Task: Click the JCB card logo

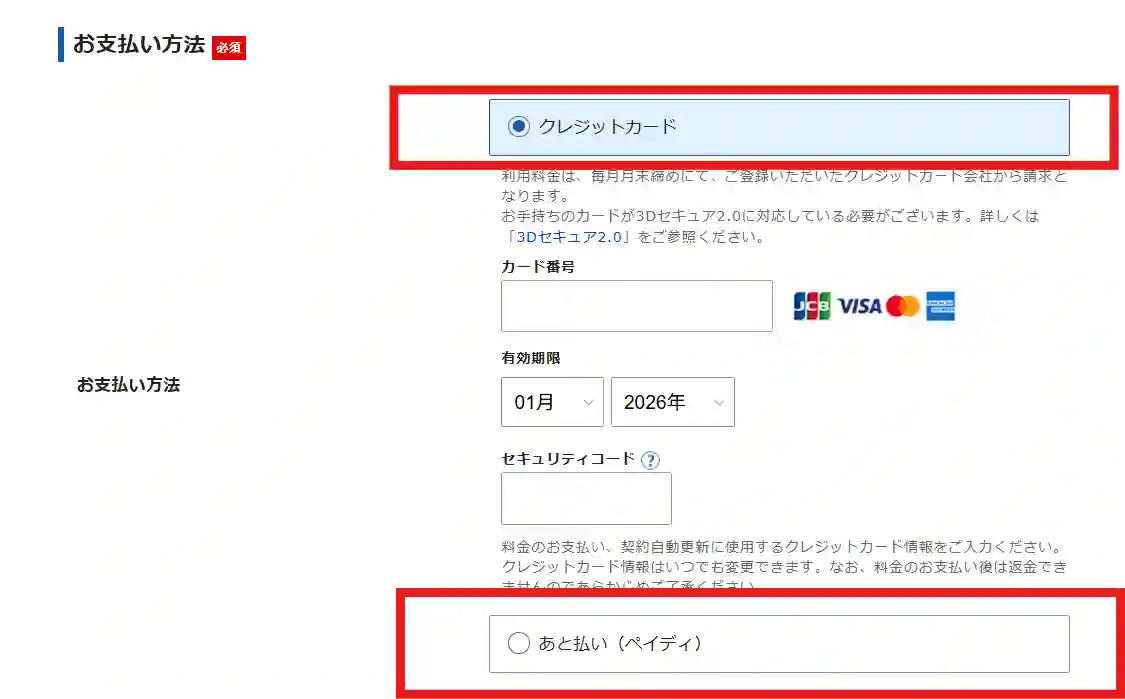Action: click(812, 306)
